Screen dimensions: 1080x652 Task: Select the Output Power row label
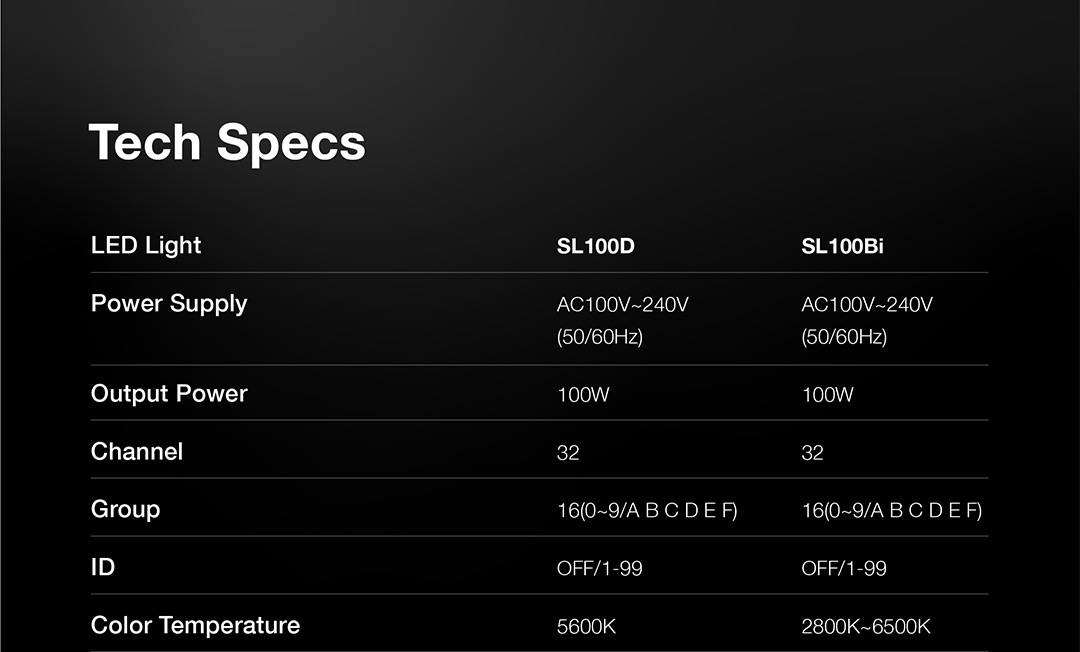(169, 393)
